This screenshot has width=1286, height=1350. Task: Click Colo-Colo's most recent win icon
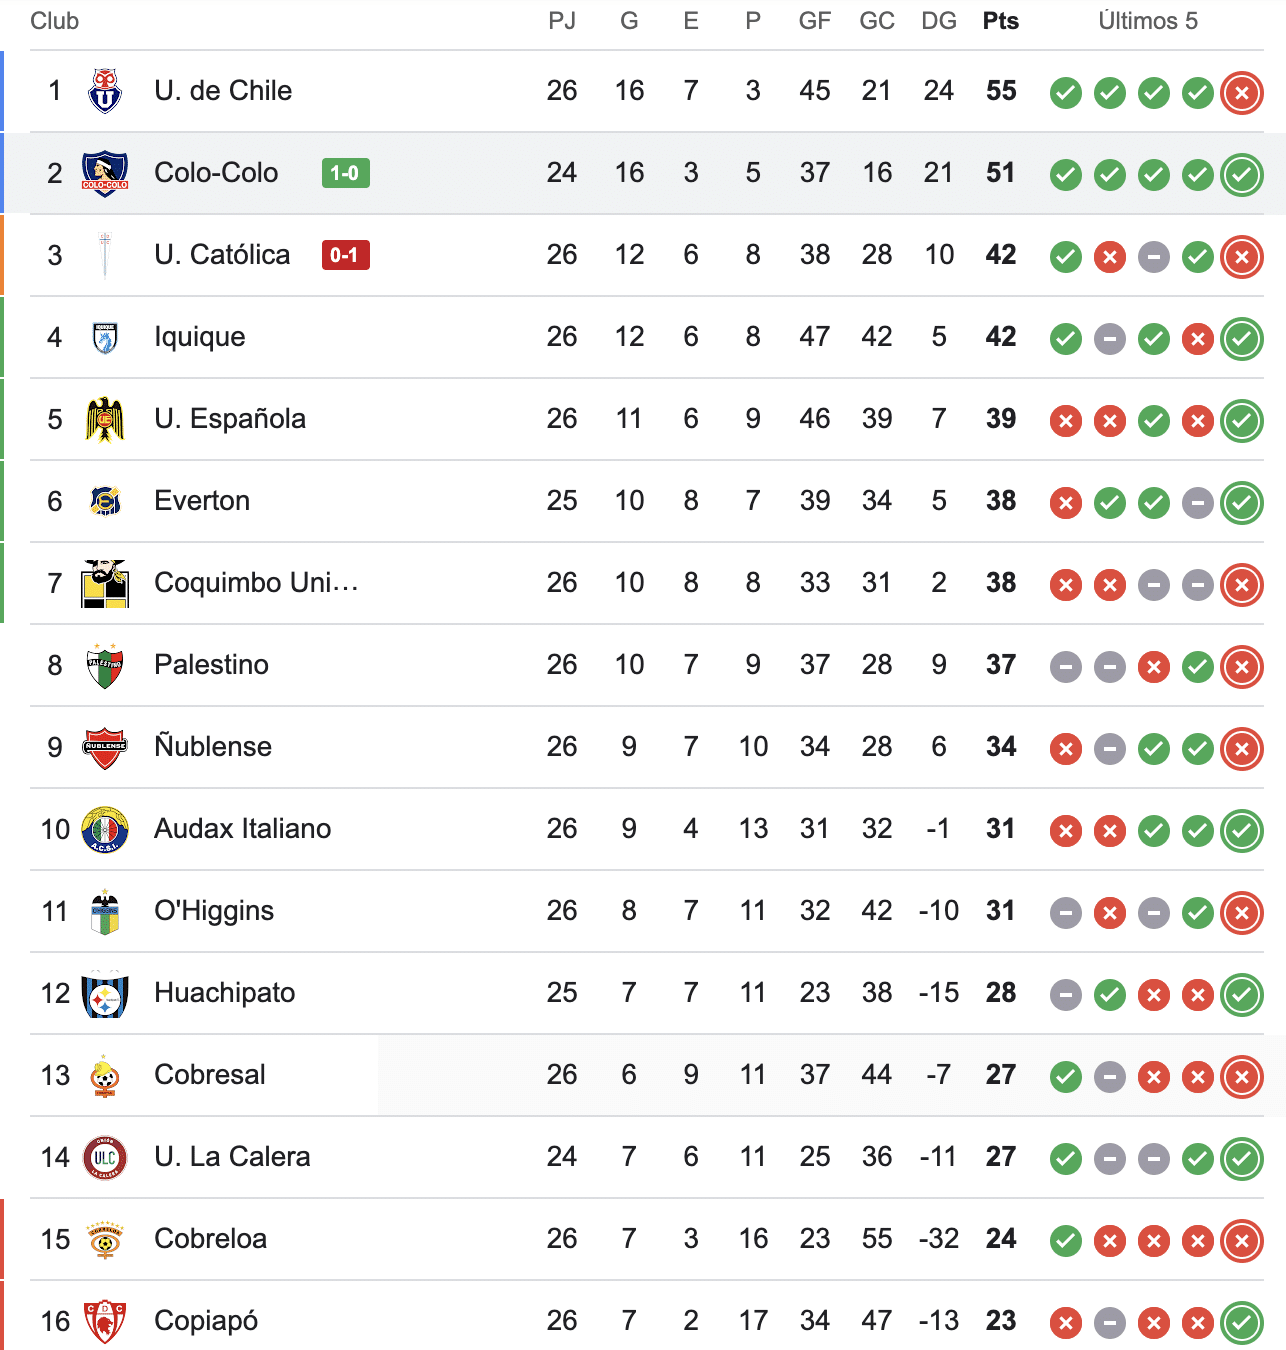[1241, 175]
